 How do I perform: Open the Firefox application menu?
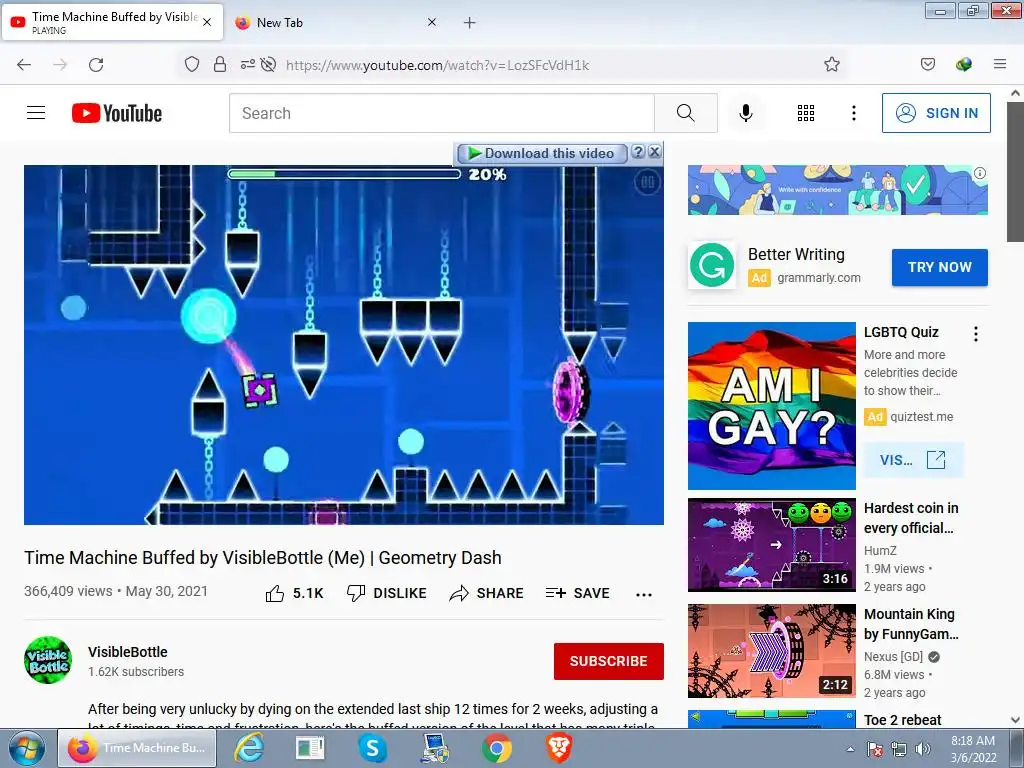point(1000,64)
